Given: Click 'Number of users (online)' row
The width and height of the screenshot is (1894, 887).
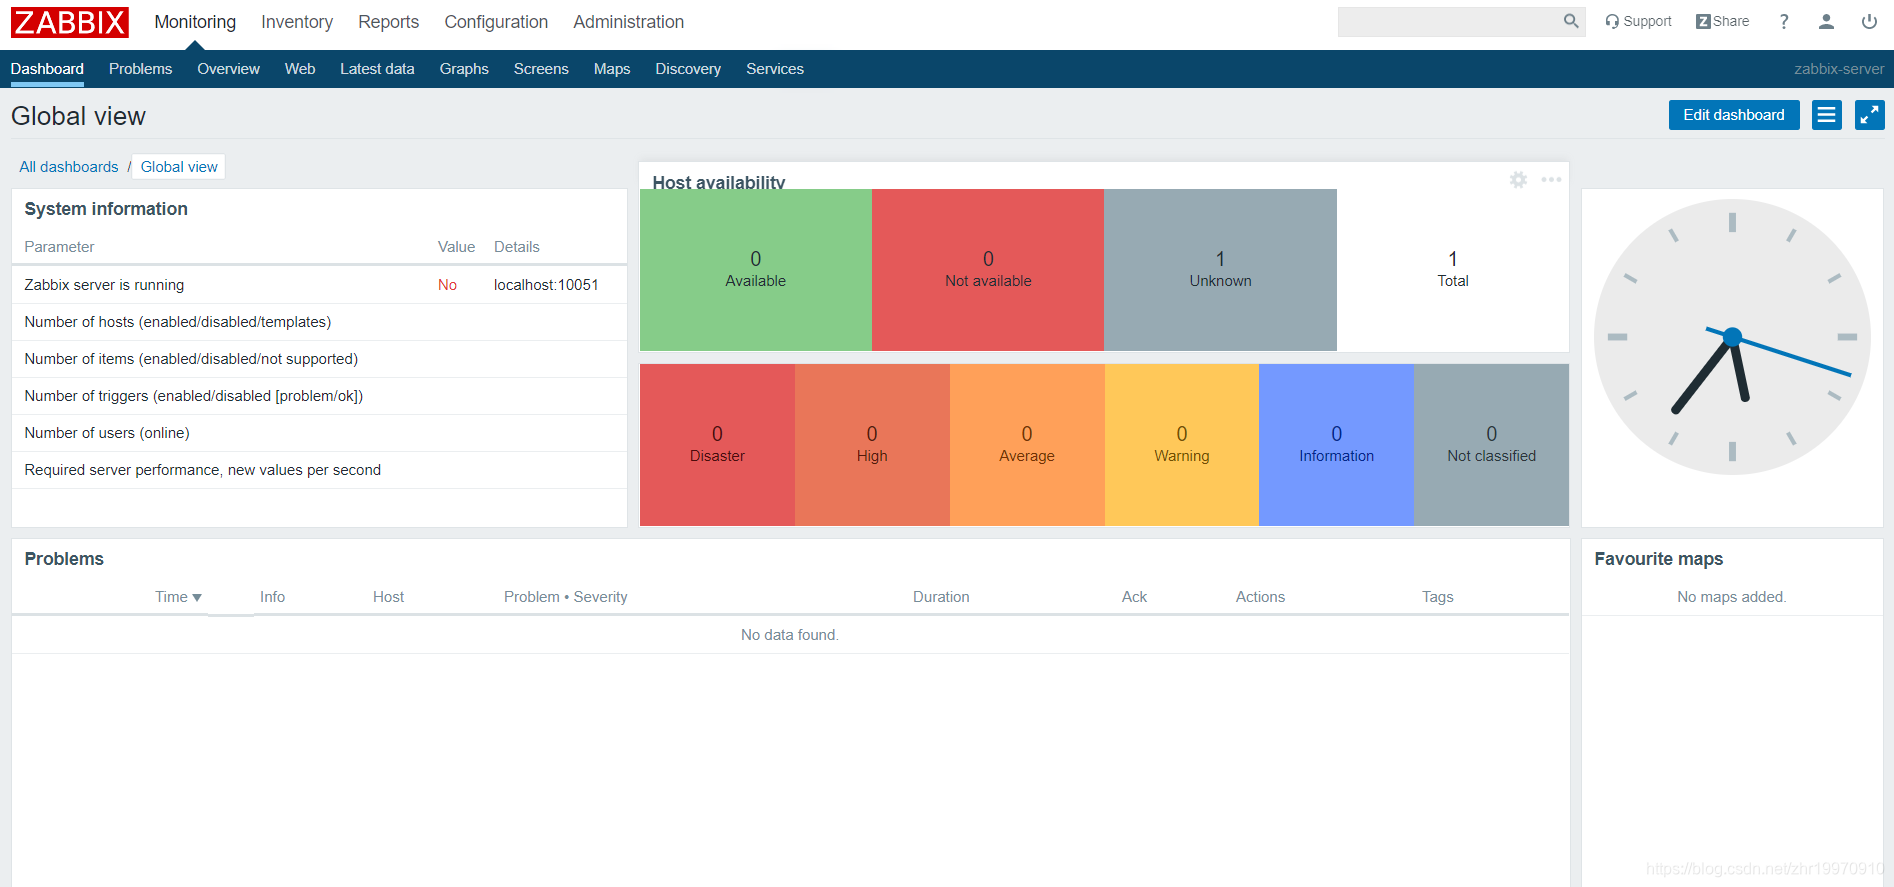Looking at the screenshot, I should tap(319, 433).
